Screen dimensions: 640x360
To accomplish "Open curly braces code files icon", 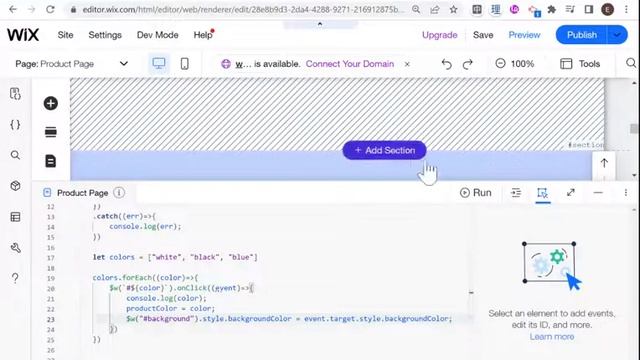I will pyautogui.click(x=15, y=124).
